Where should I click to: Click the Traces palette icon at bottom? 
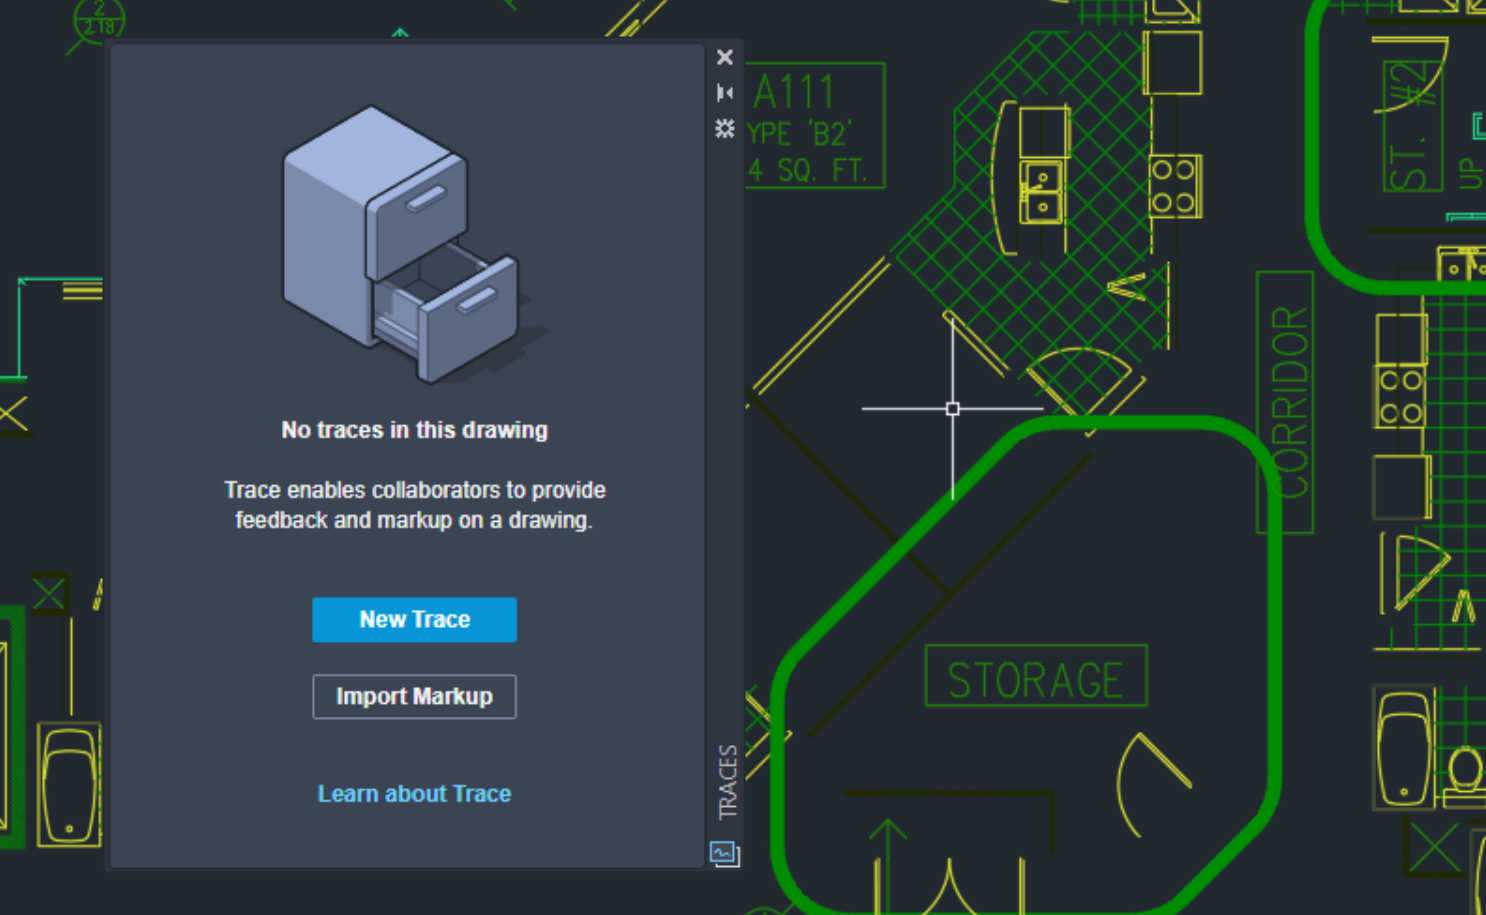(x=725, y=853)
